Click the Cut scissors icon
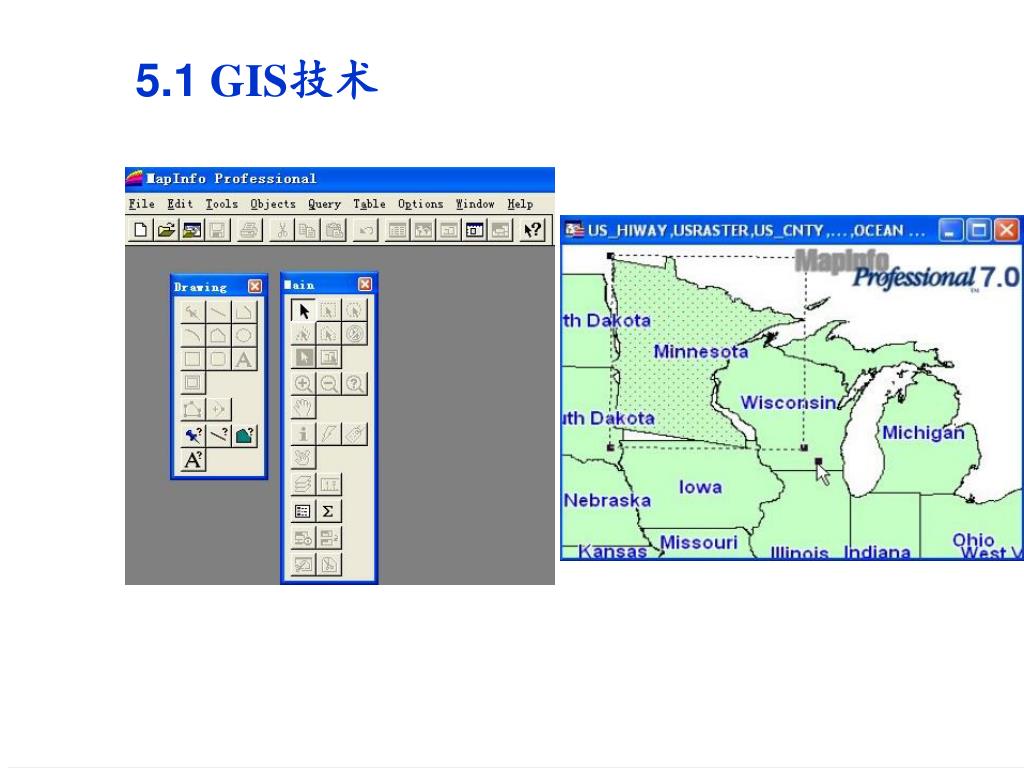The height and width of the screenshot is (768, 1024). [282, 230]
